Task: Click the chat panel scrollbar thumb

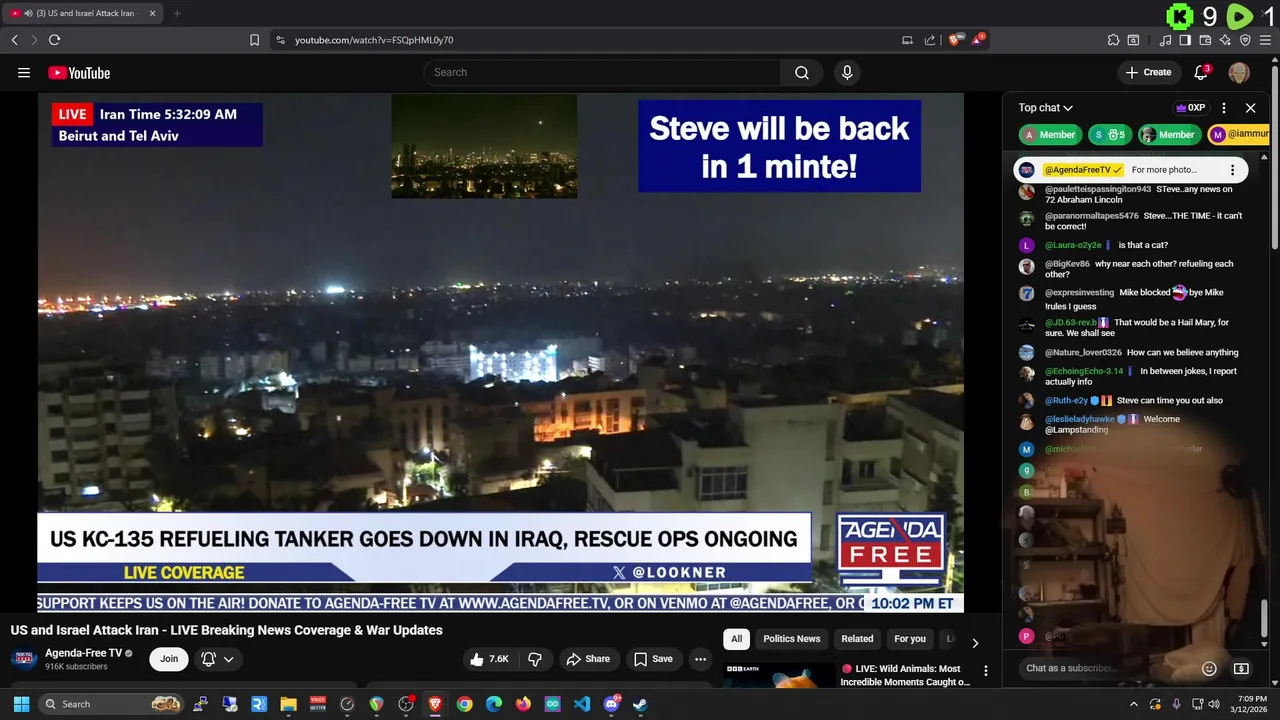Action: click(1264, 619)
